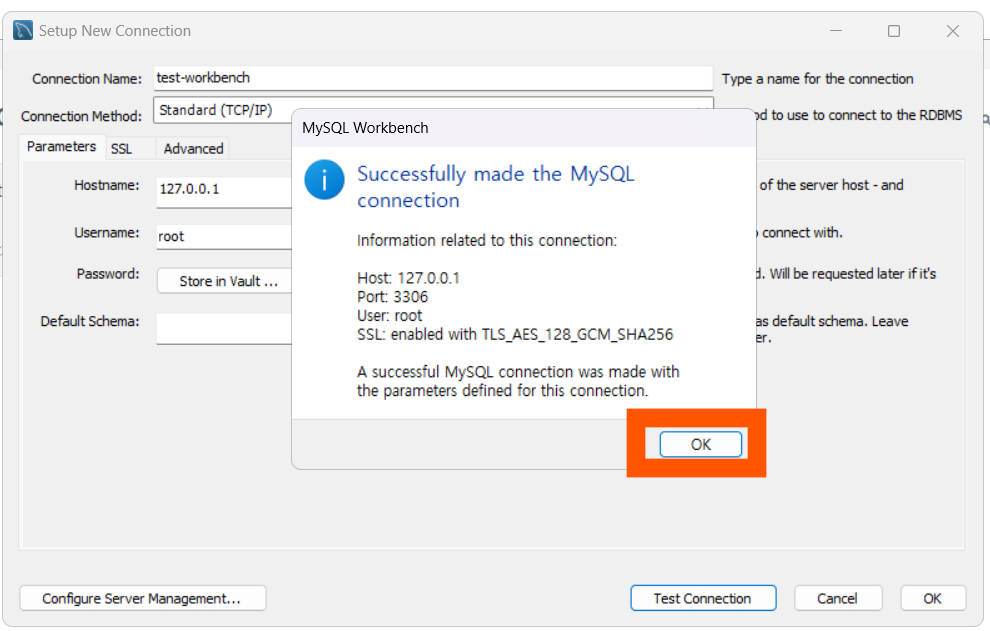Image resolution: width=990 pixels, height=631 pixels.
Task: Close the Setup New Connection window
Action: (953, 31)
